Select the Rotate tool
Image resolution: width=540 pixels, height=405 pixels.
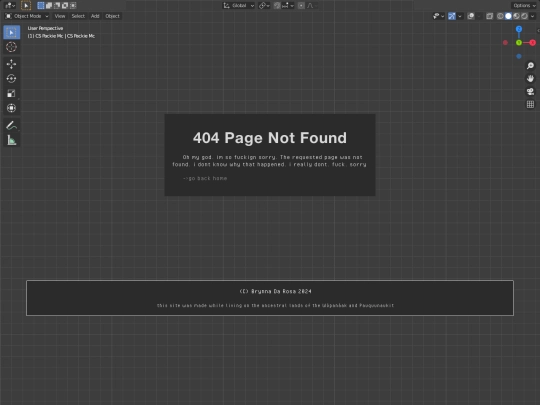[x=11, y=79]
